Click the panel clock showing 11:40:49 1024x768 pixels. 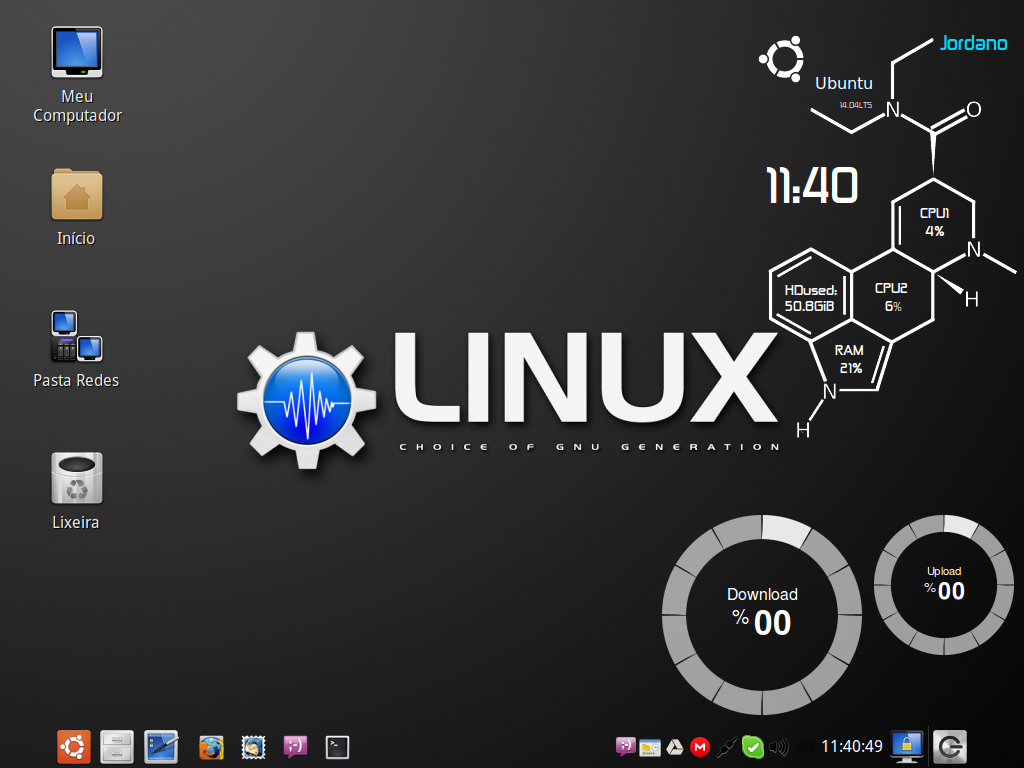tap(852, 746)
